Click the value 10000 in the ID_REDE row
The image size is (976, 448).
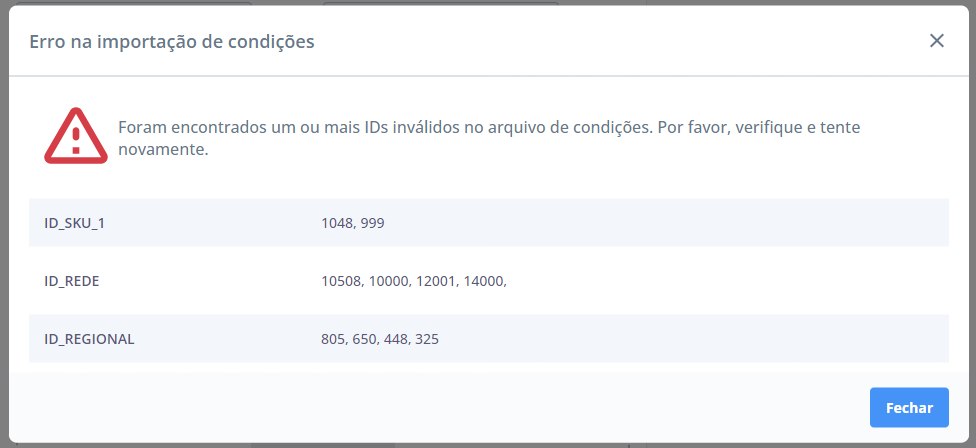(389, 281)
